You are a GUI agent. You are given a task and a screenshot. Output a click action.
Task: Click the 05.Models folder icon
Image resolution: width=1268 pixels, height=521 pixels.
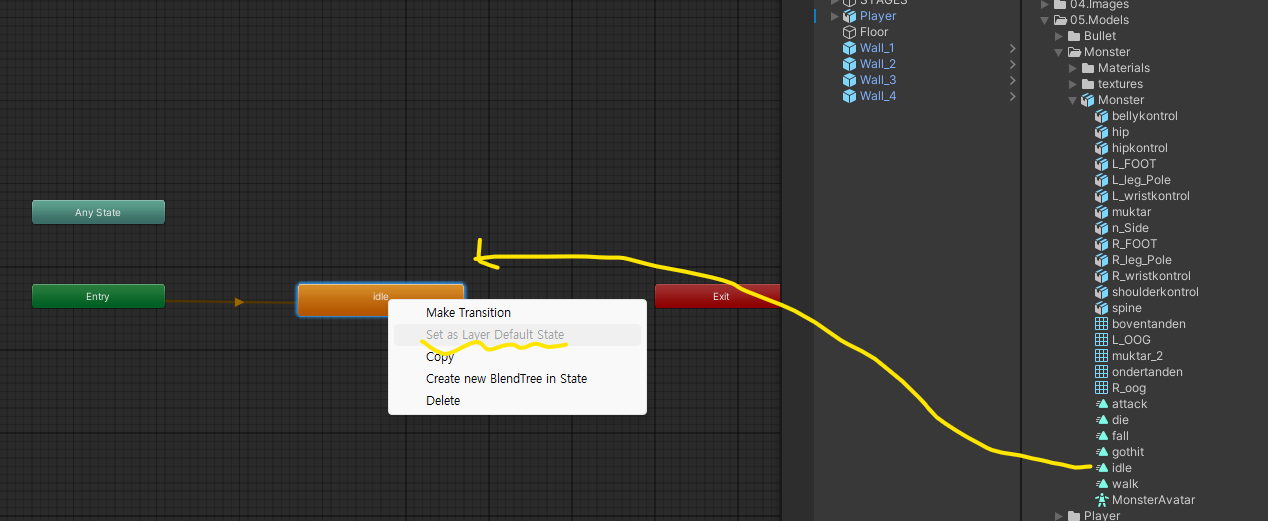(1060, 20)
